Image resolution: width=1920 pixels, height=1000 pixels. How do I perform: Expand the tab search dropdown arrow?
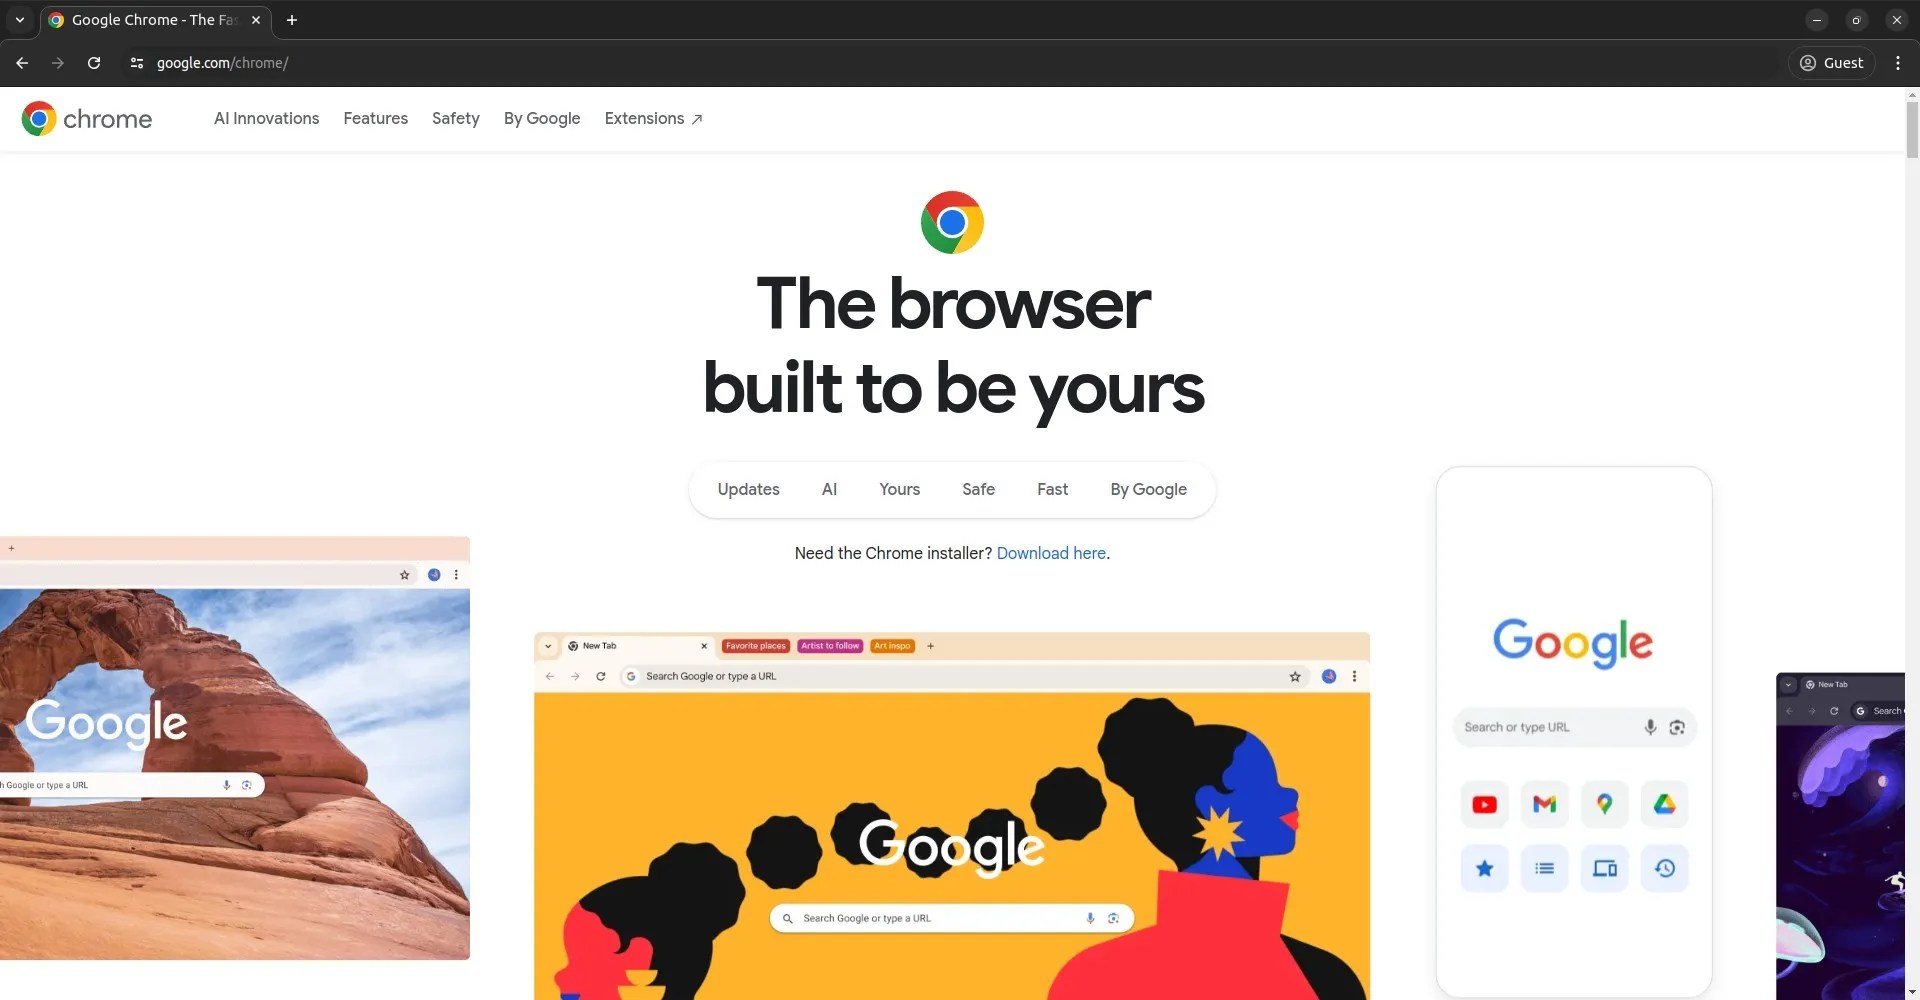(x=20, y=20)
